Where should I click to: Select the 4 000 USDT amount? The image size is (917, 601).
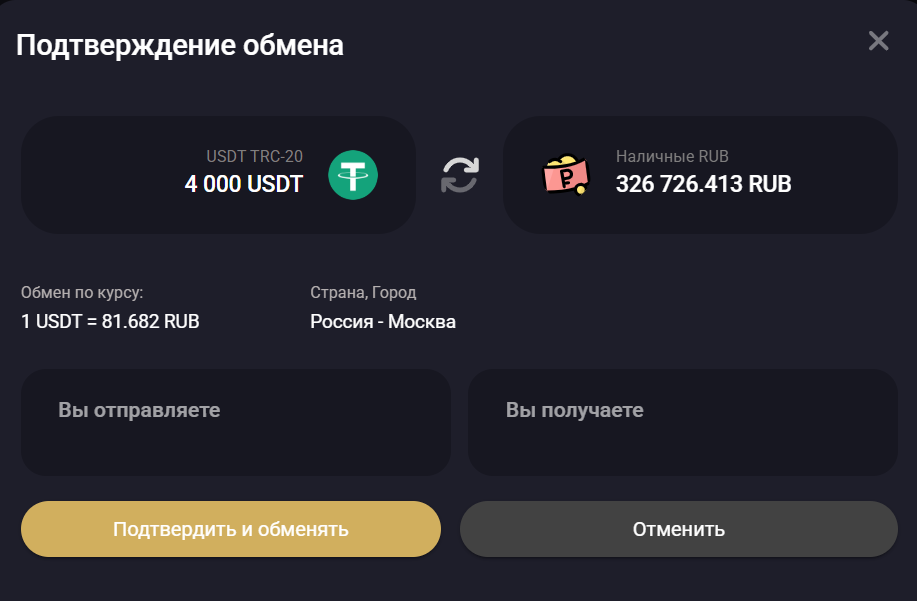[243, 184]
